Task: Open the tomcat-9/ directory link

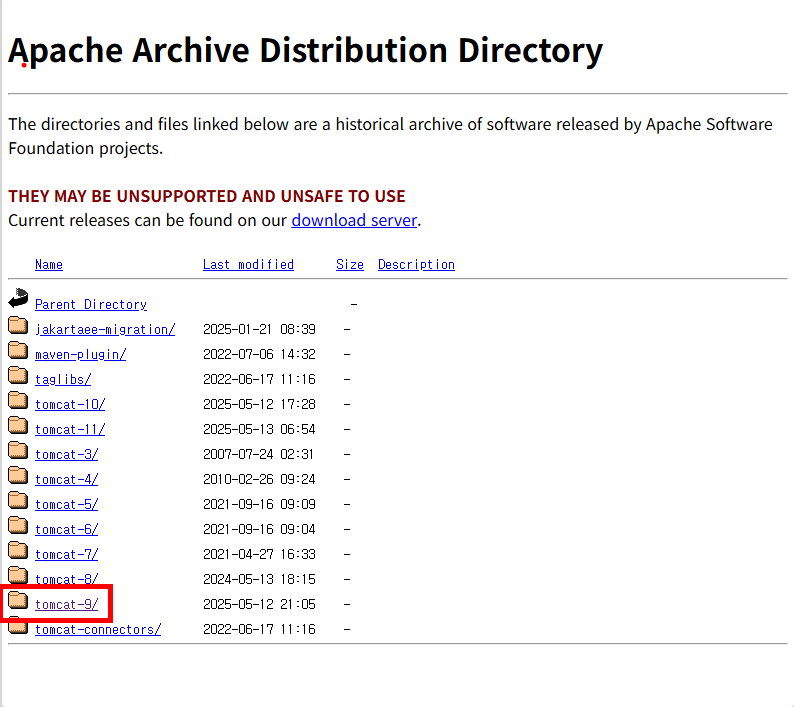Action: click(x=66, y=605)
